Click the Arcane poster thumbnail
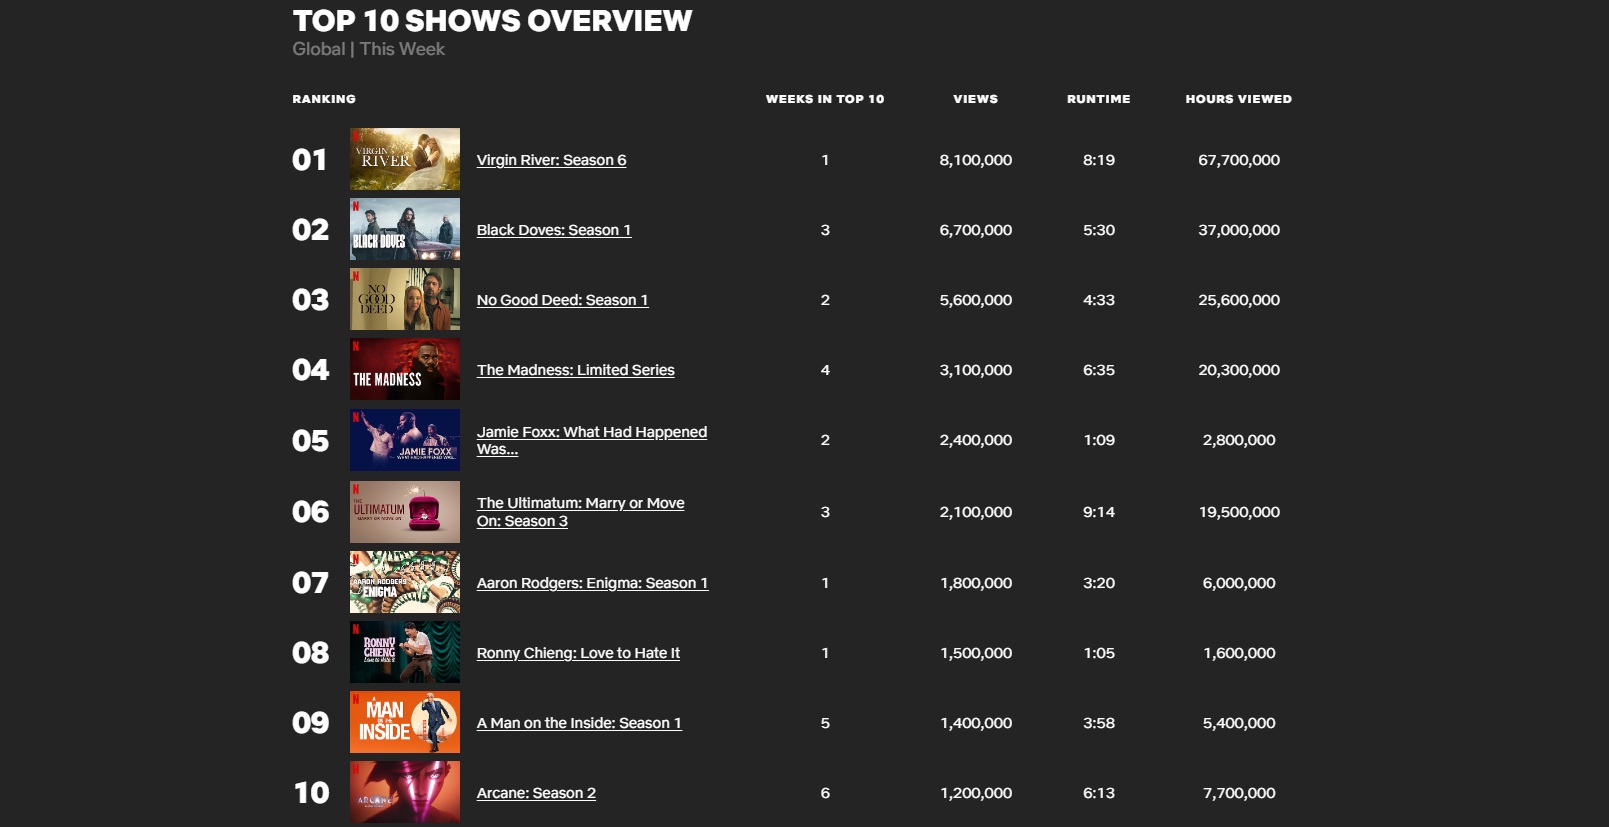 405,792
